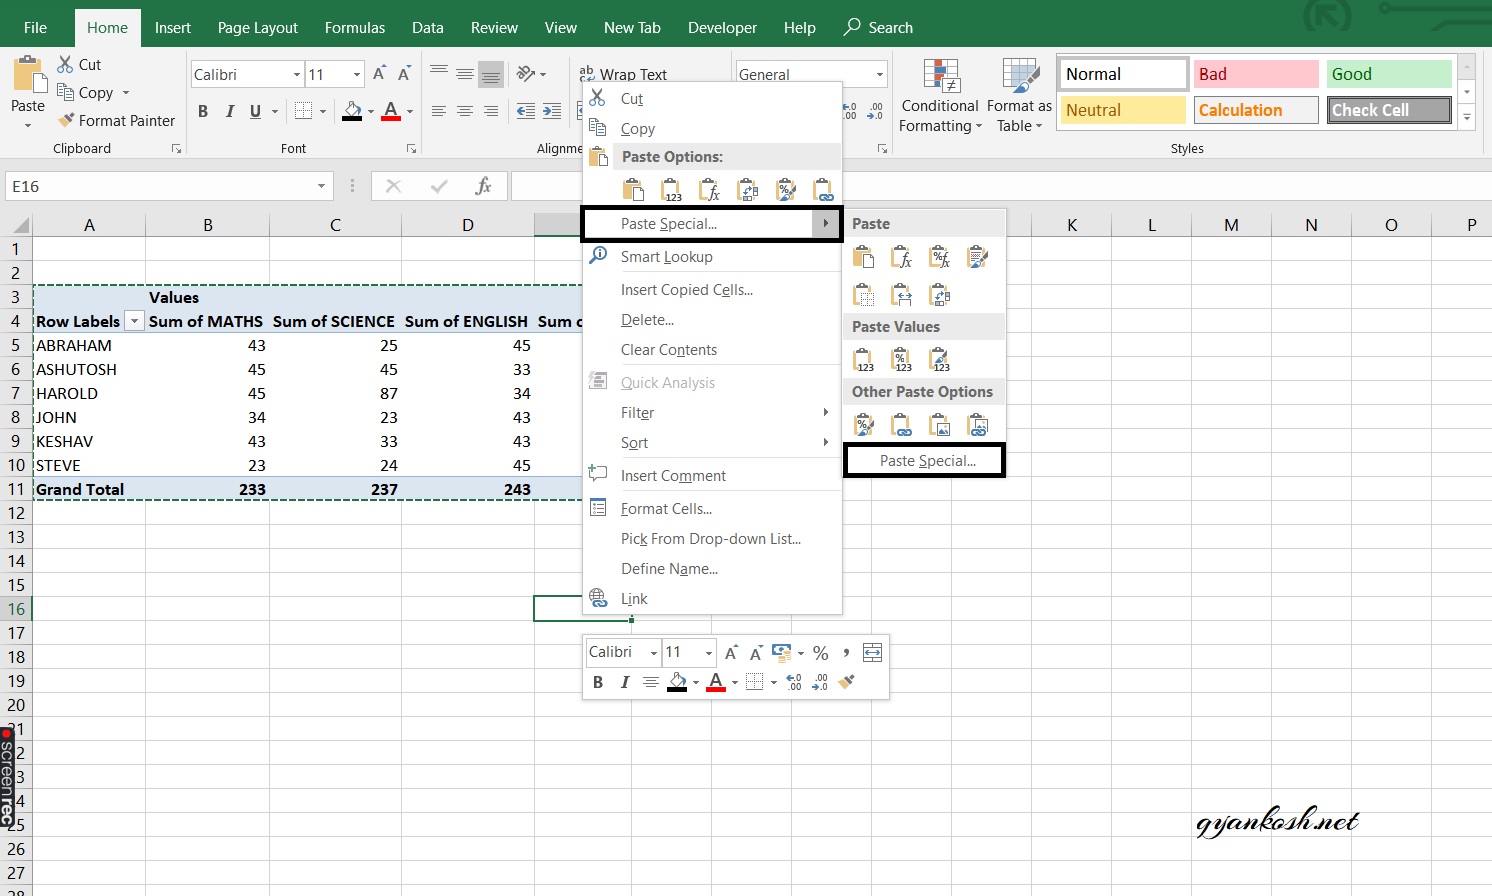Choose Sort from the context menu
The height and width of the screenshot is (896, 1492).
tap(634, 443)
